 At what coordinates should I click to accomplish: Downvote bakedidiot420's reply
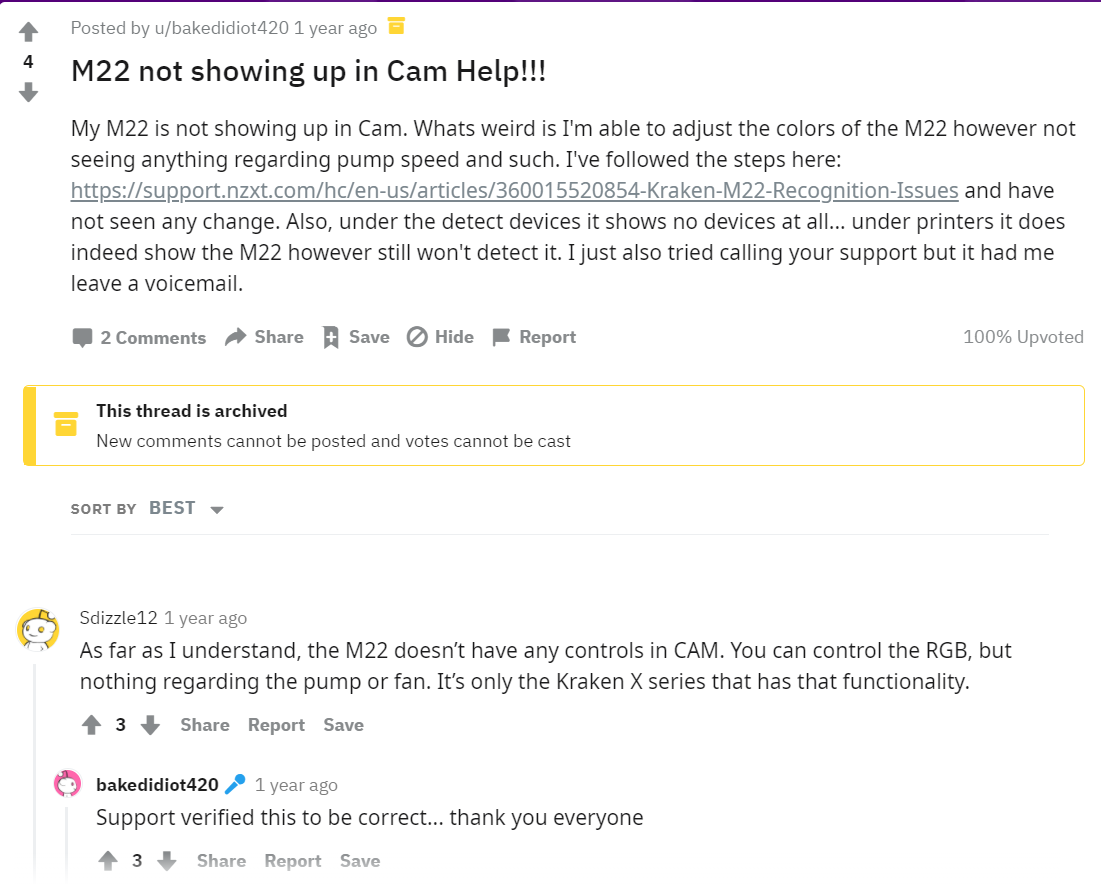pos(167,861)
